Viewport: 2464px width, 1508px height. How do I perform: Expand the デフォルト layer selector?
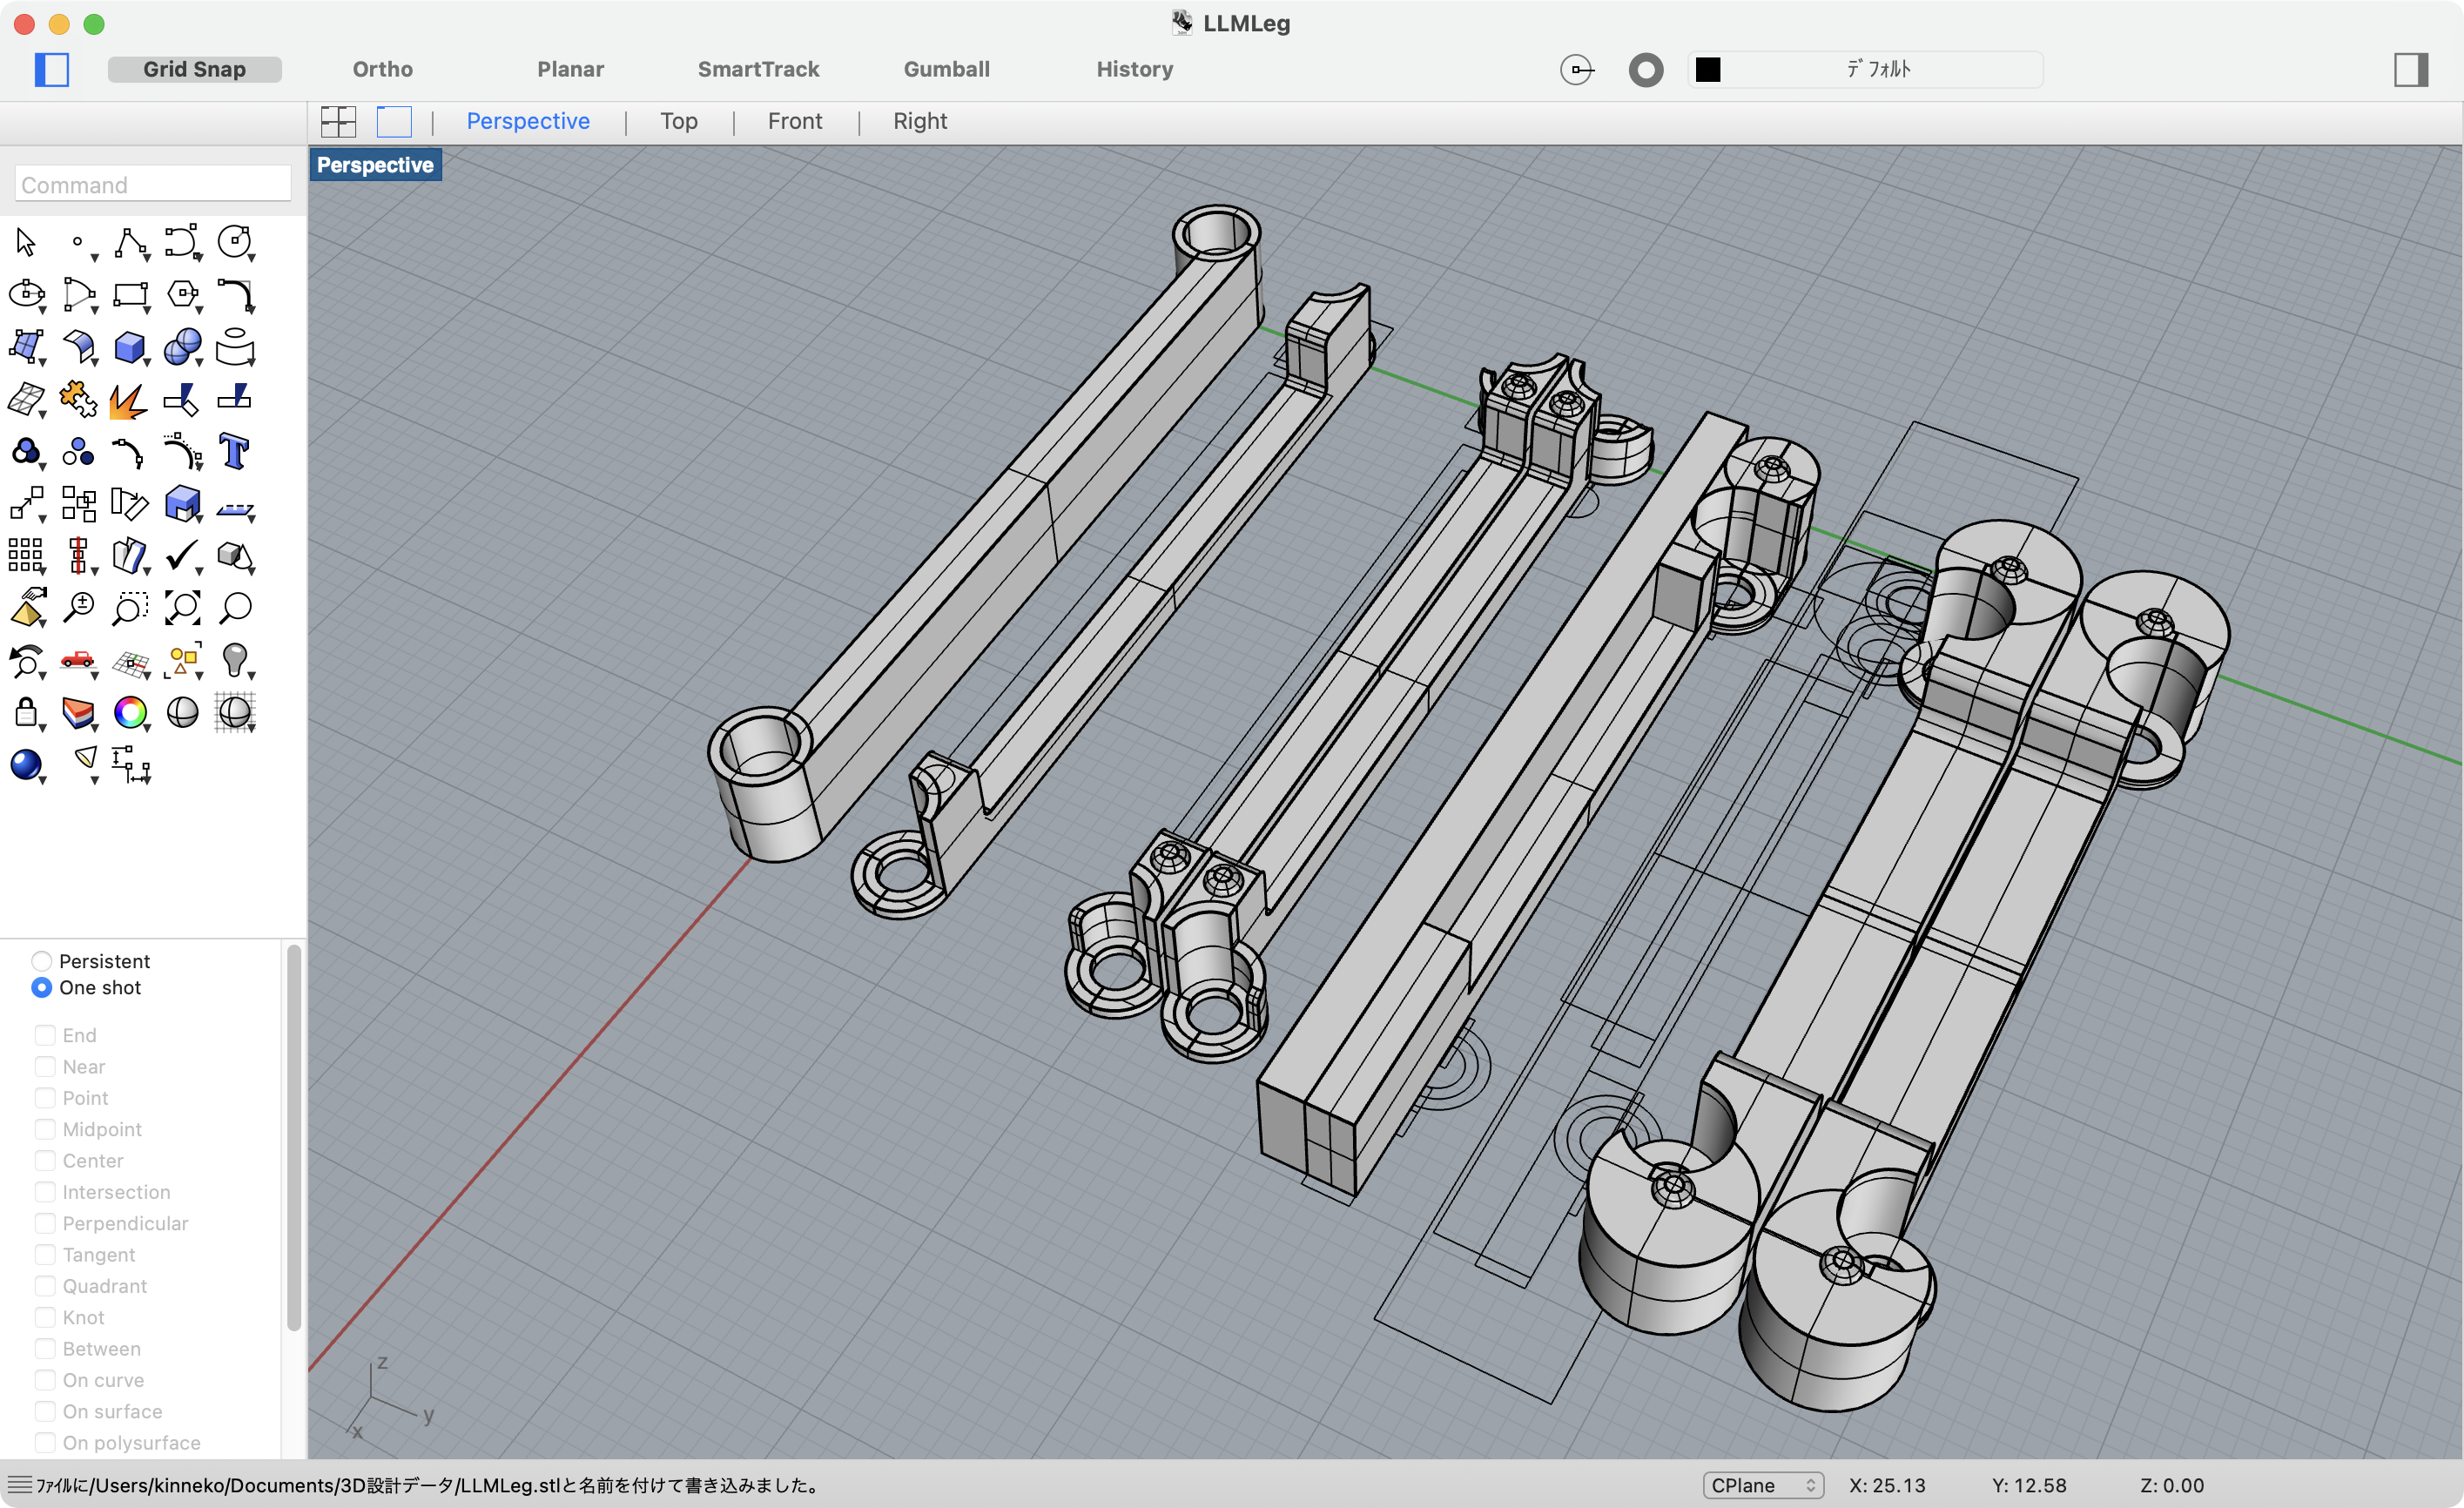[1877, 69]
